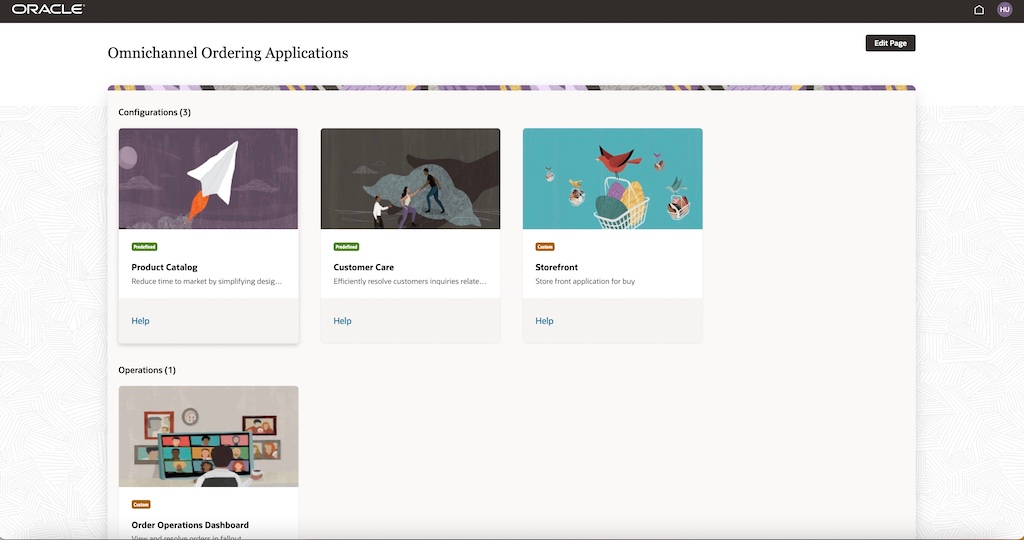Select the Storefront title
This screenshot has width=1024, height=540.
556,267
